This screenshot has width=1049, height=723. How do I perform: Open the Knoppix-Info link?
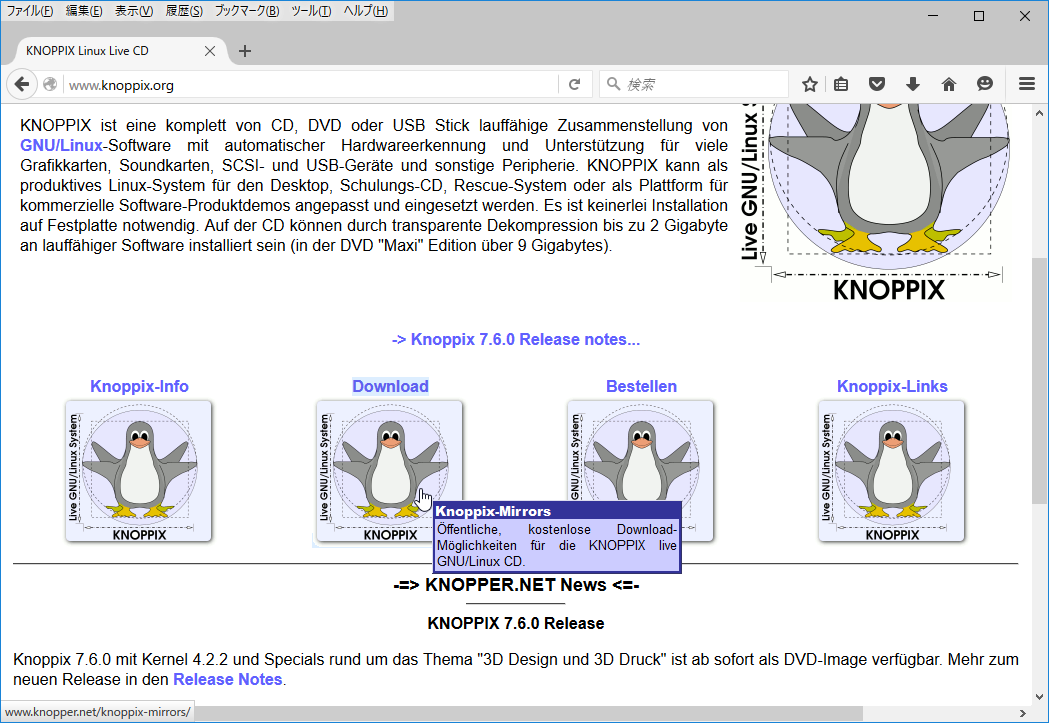(139, 386)
